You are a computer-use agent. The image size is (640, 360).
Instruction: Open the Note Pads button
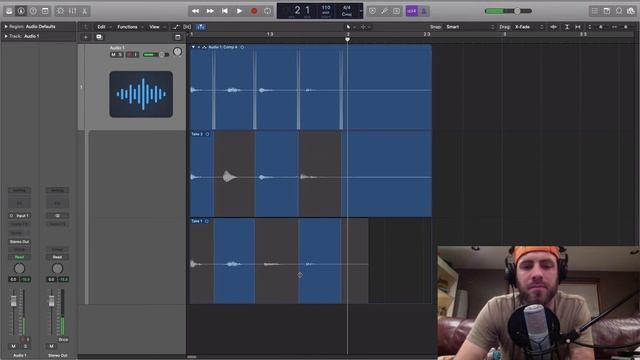click(607, 11)
